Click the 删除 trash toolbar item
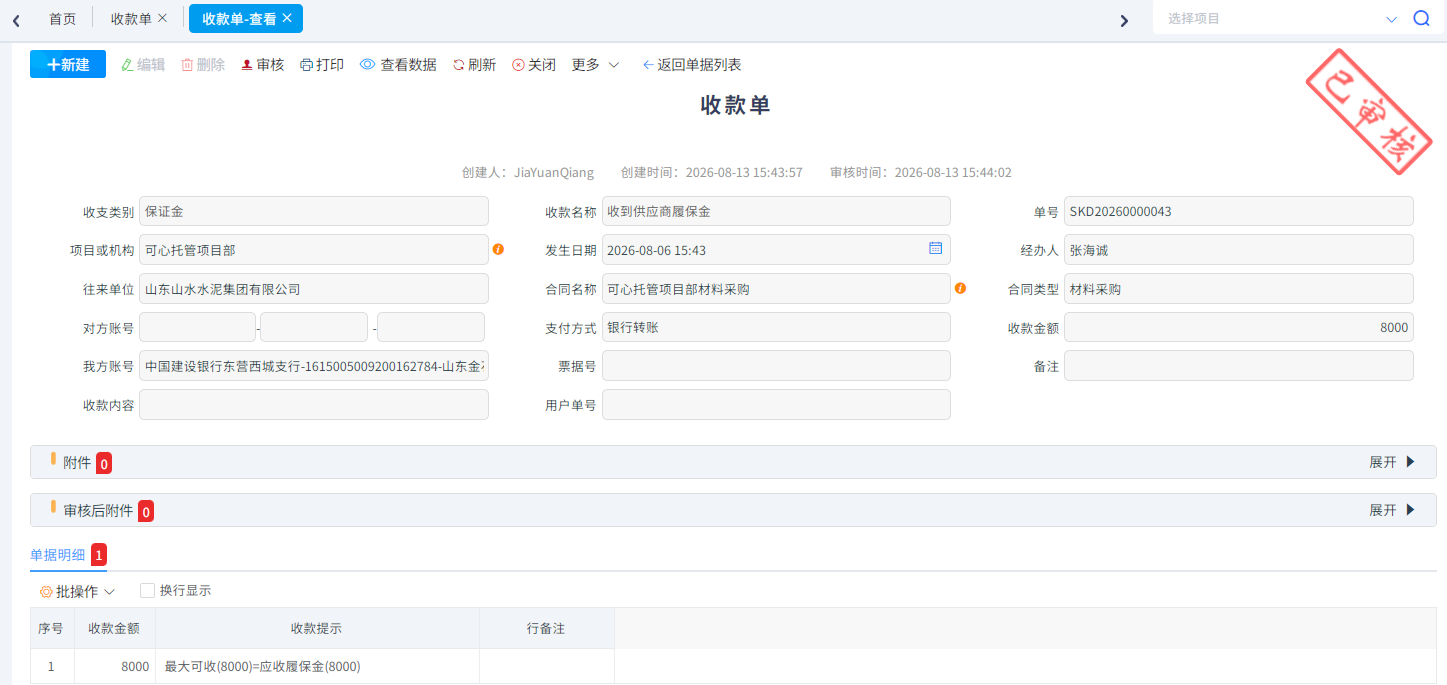 (x=203, y=64)
